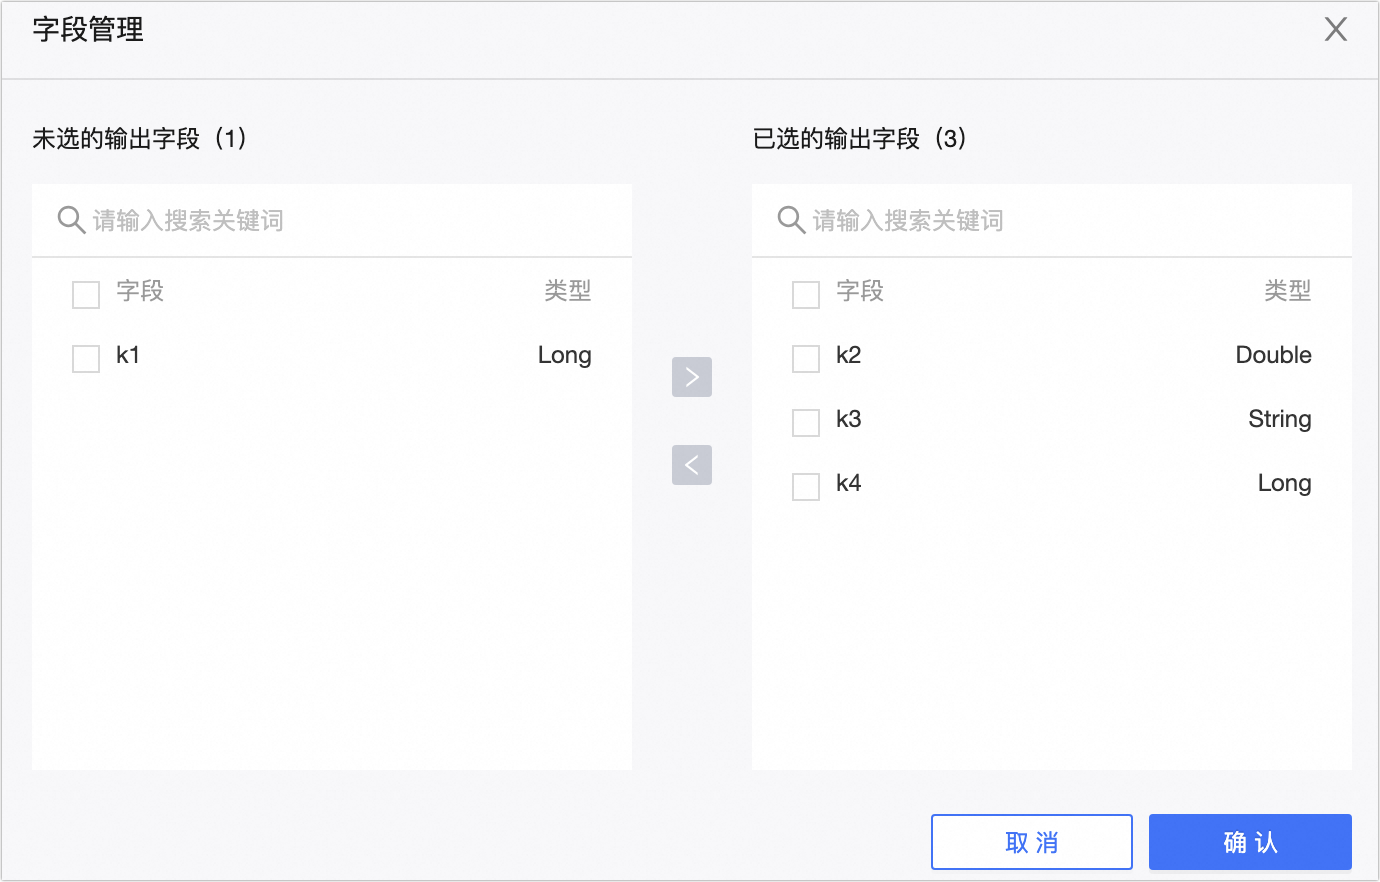
Task: Click the 类型 column header in left panel
Action: (568, 291)
